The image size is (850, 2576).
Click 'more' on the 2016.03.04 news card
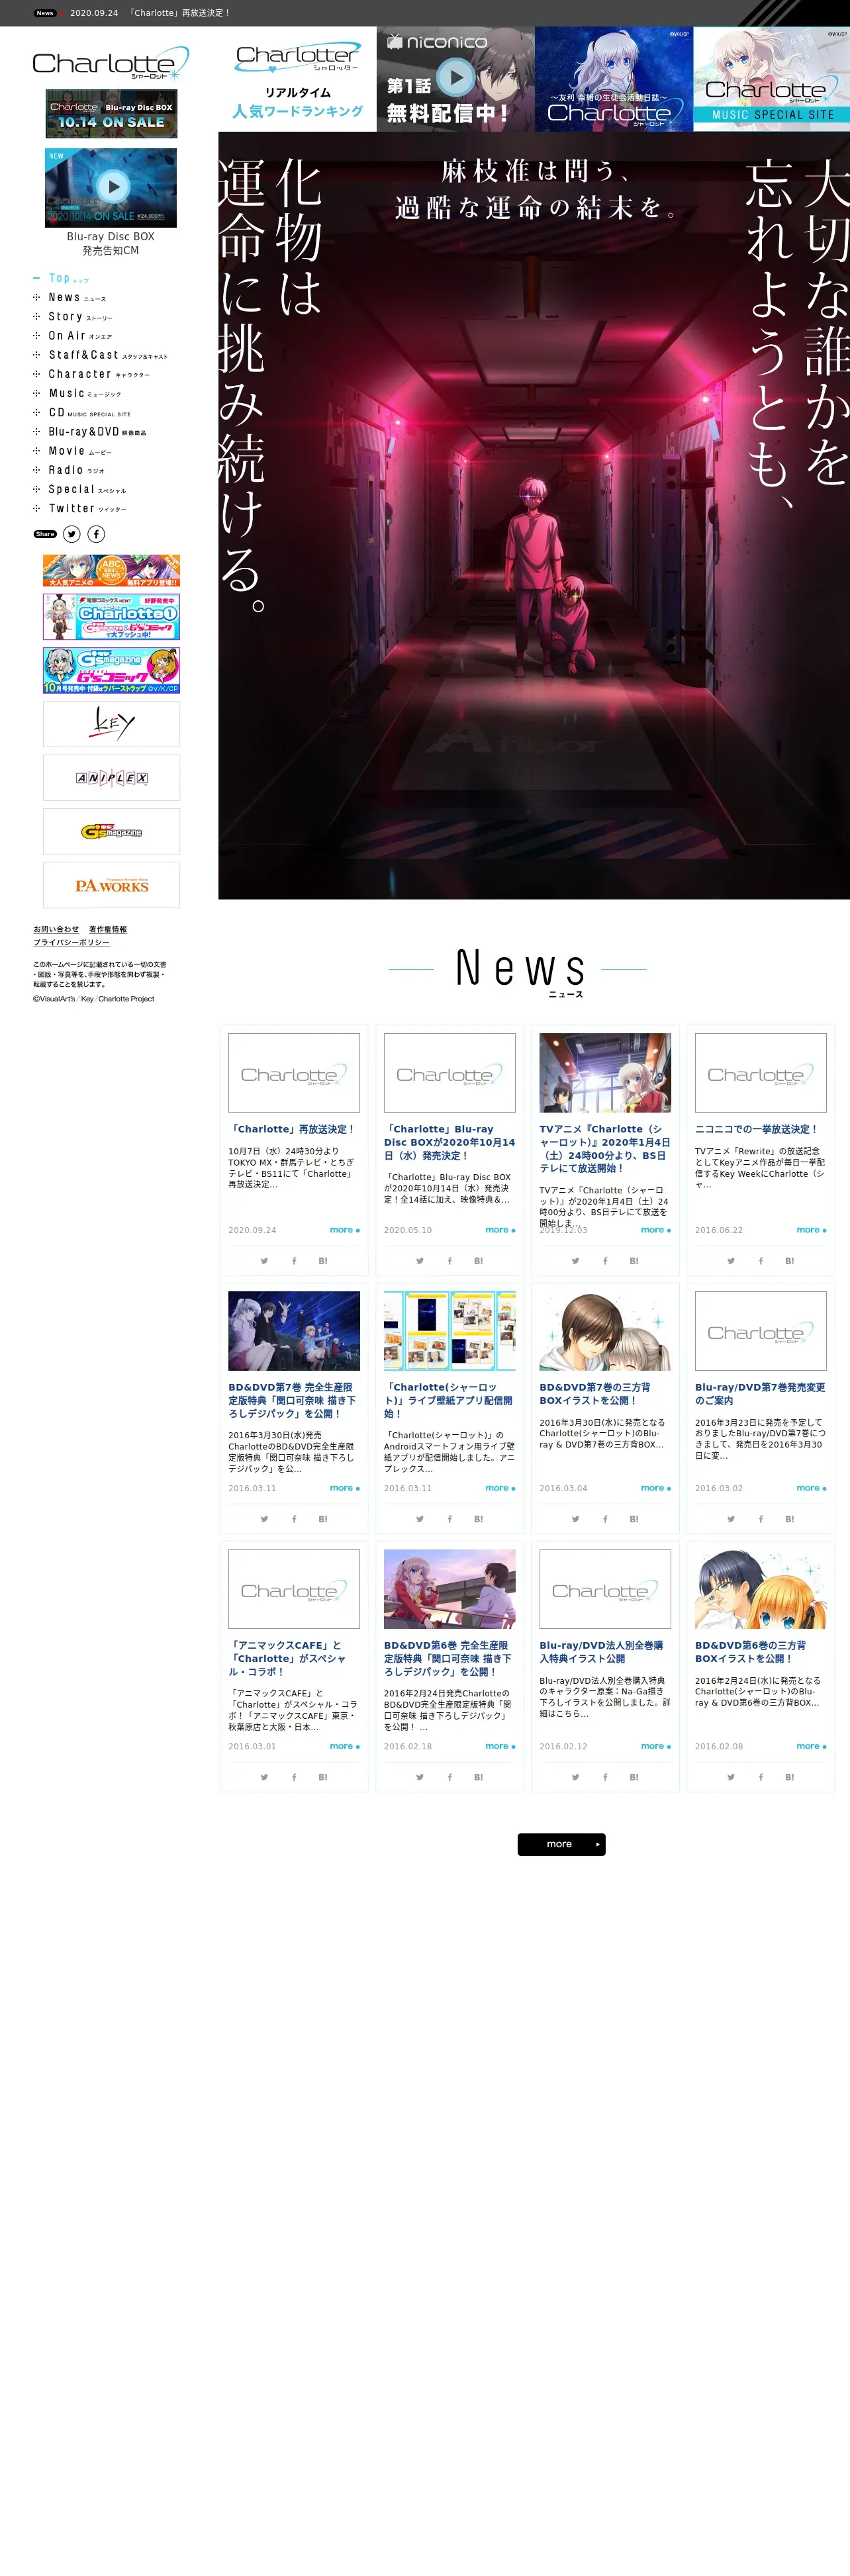(x=655, y=1488)
